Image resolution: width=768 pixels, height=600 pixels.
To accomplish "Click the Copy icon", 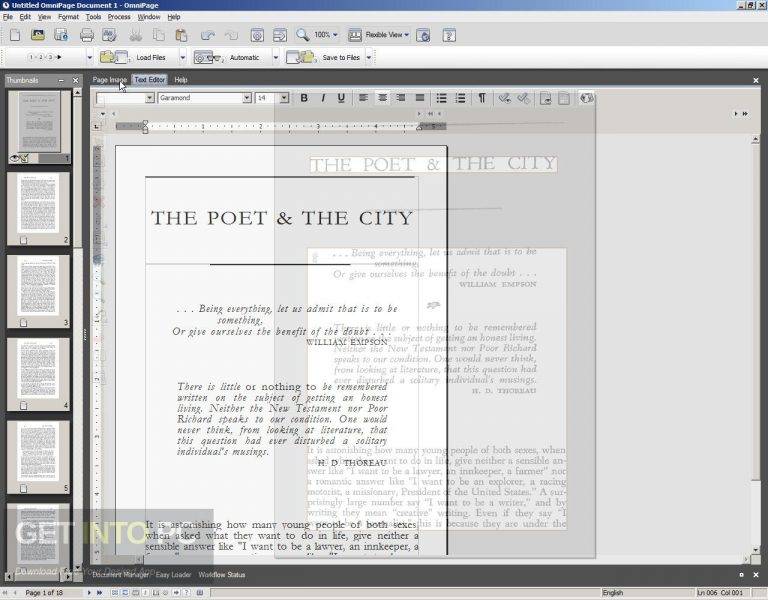I will click(159, 35).
